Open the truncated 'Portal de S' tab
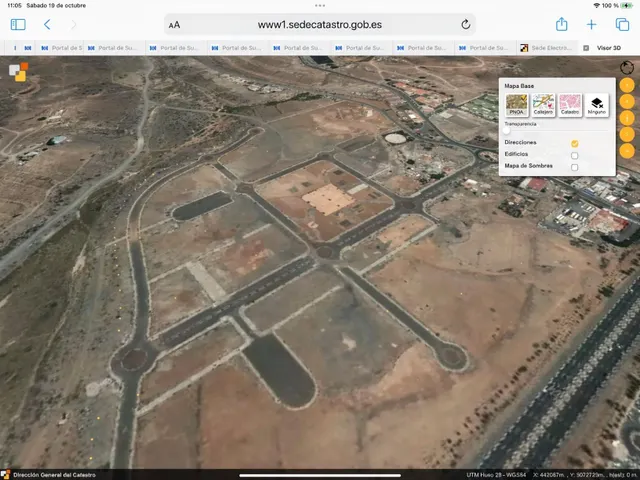The width and height of the screenshot is (640, 480). [60, 48]
